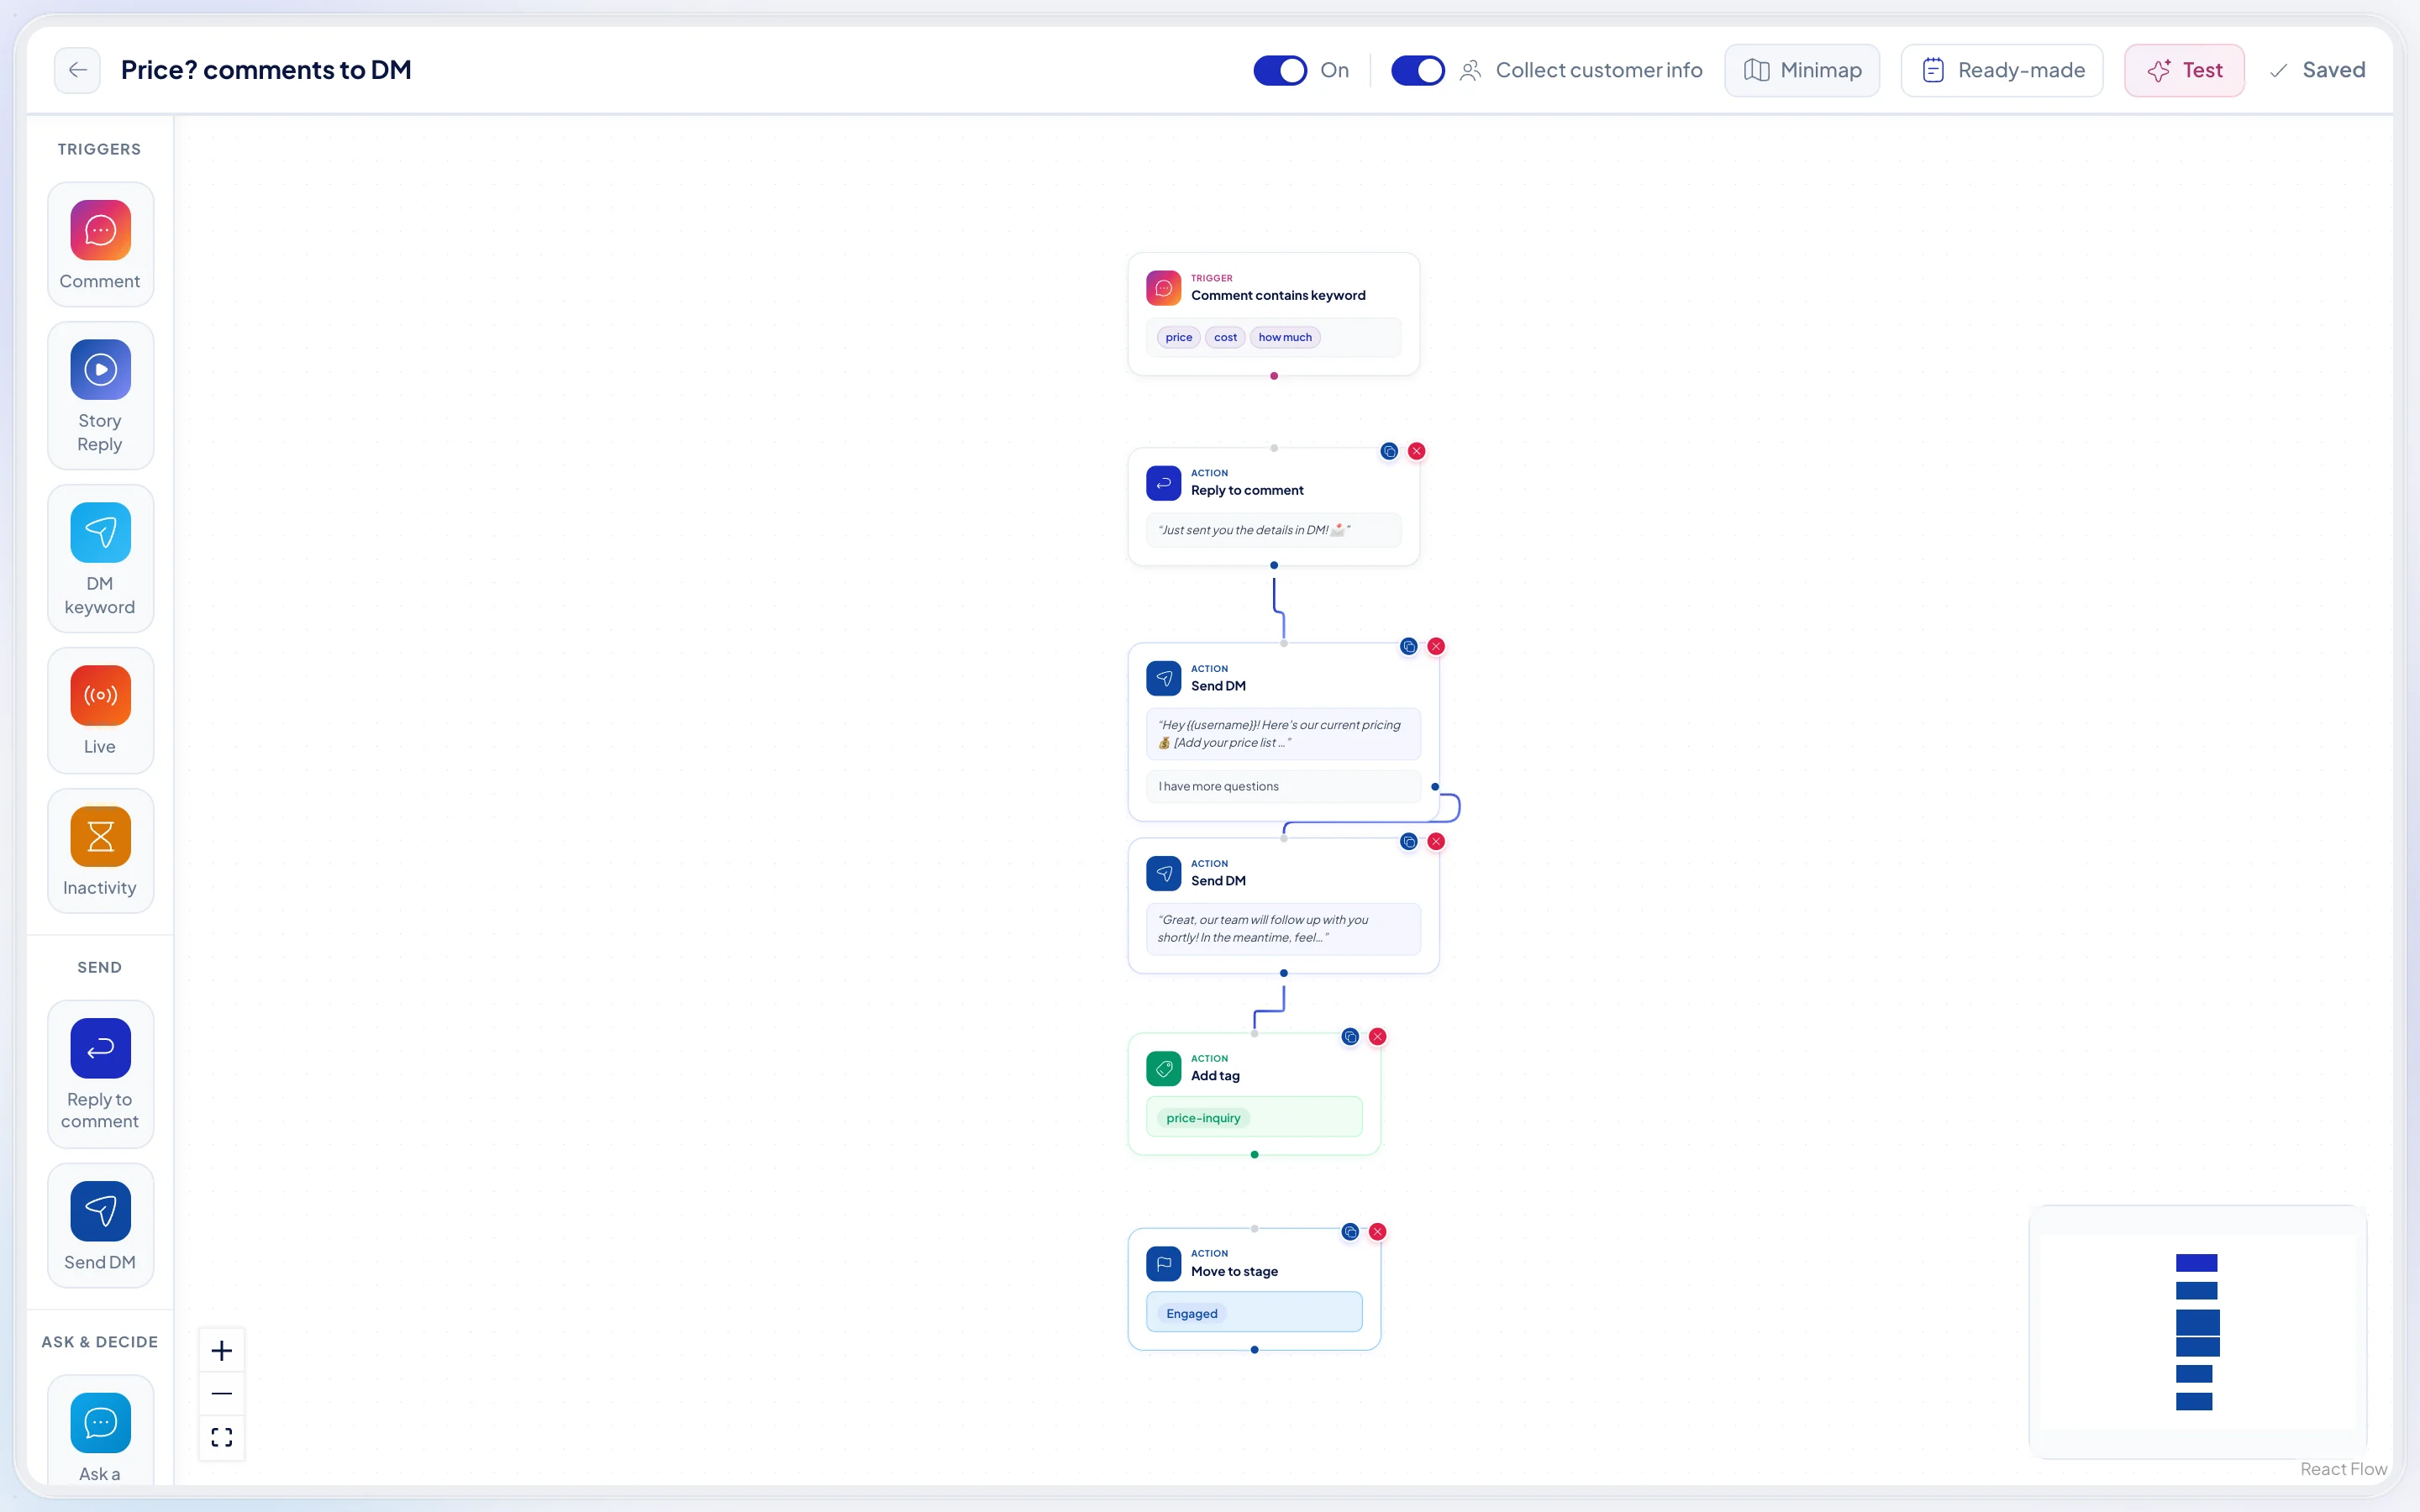Screen dimensions: 2420x1512
Task: Open the Comment contains keyword trigger node
Action: coord(1273,314)
